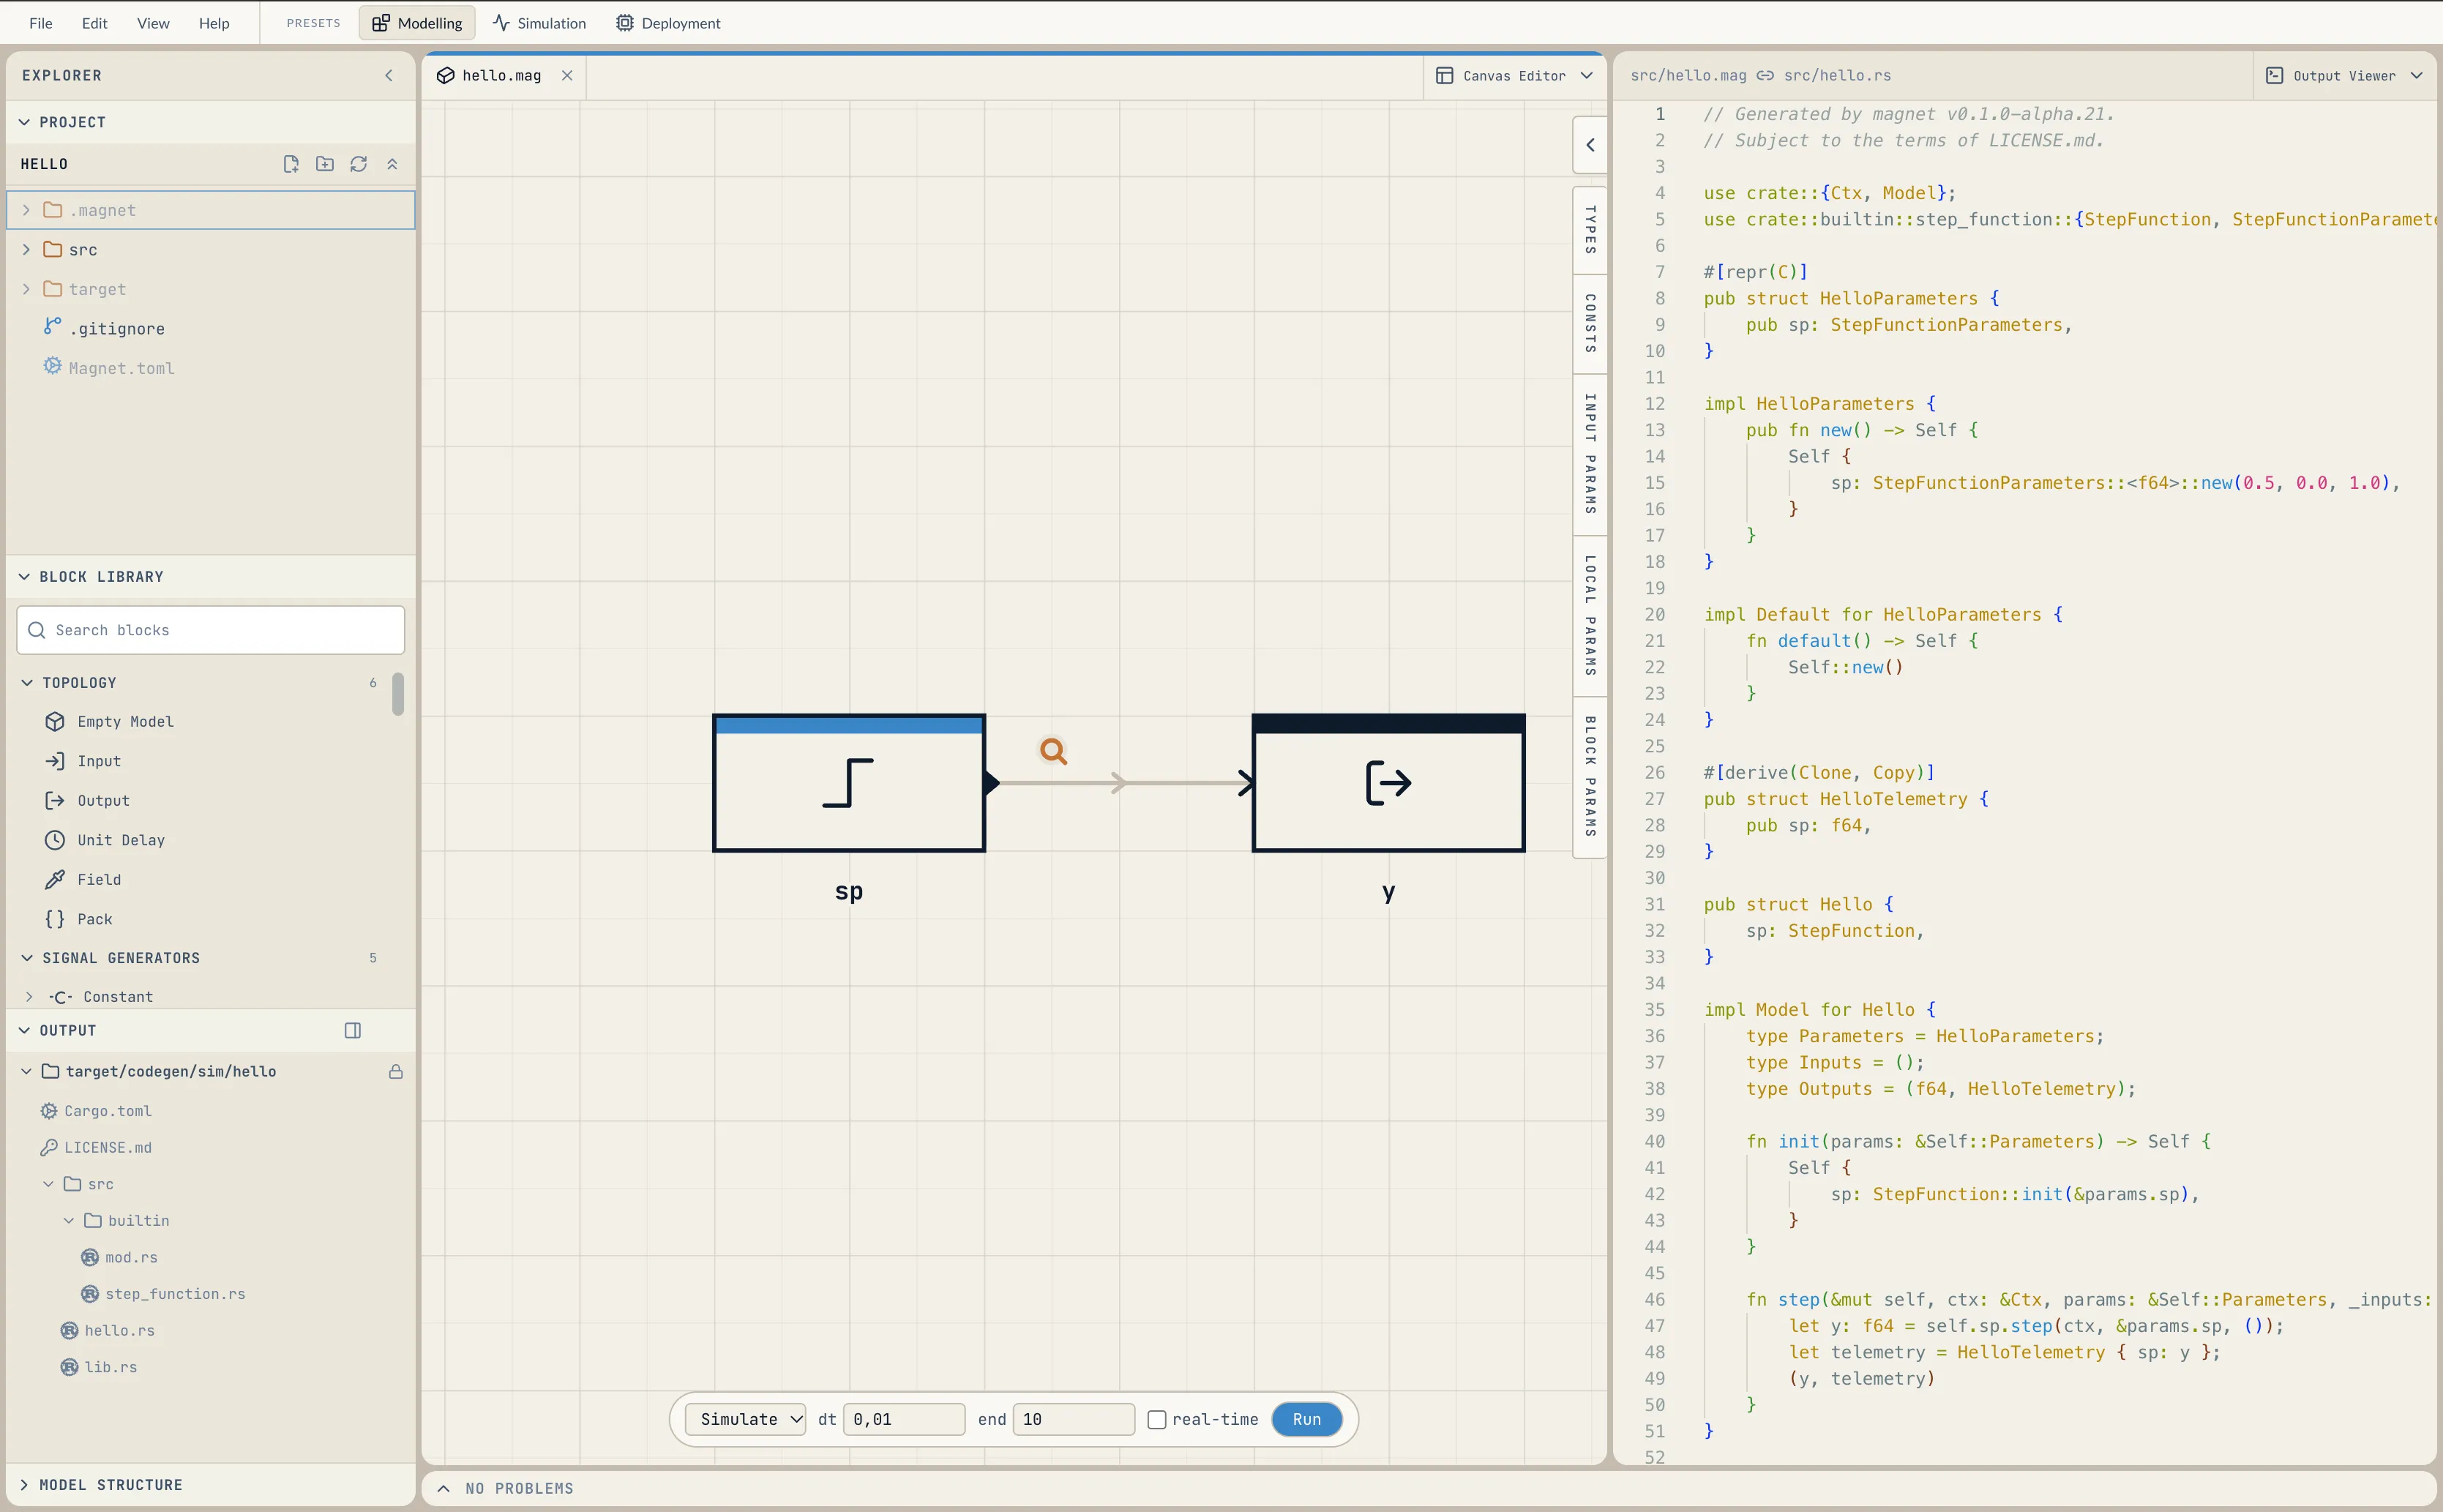The width and height of the screenshot is (2443, 1512).
Task: Pick the Output block from Topology
Action: click(x=87, y=801)
